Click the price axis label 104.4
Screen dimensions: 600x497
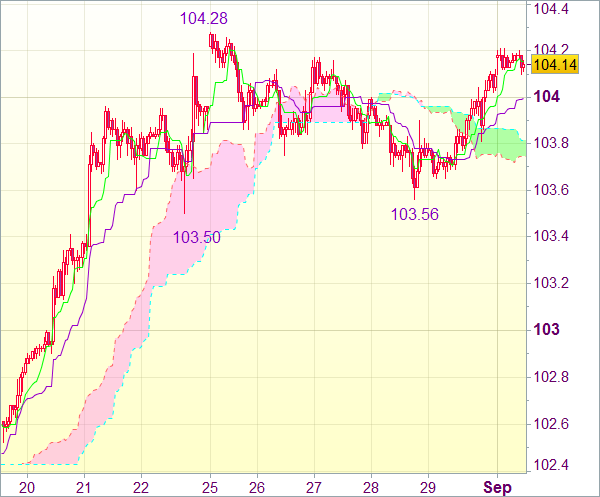(551, 9)
